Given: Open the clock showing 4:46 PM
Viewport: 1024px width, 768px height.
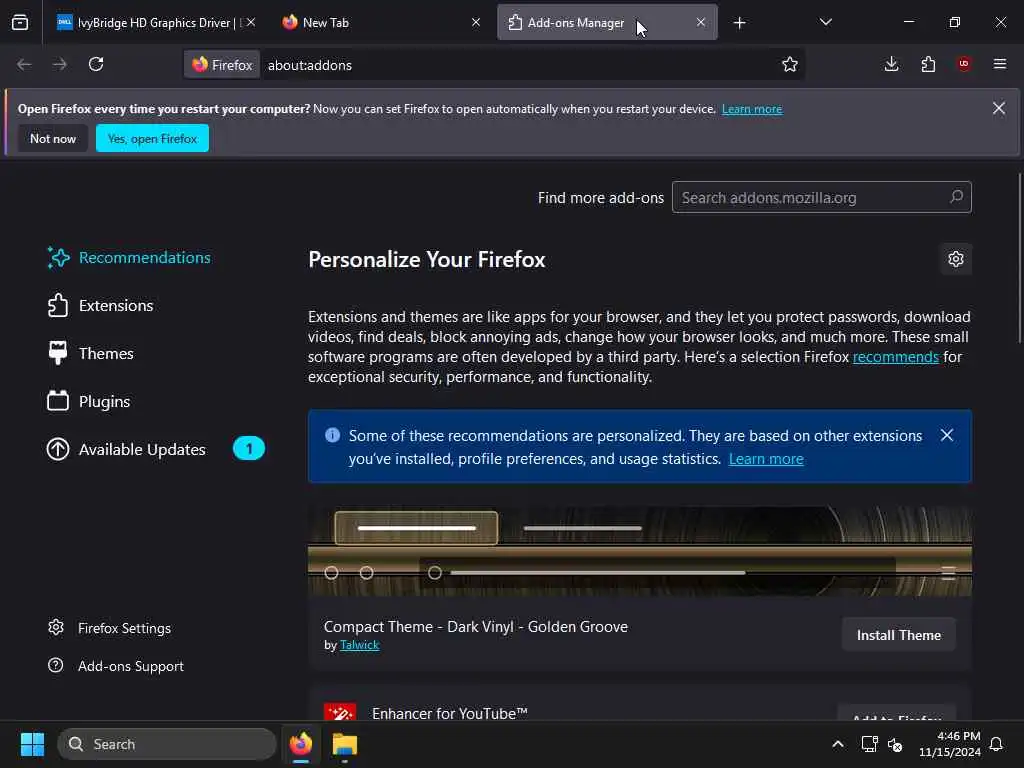Looking at the screenshot, I should pos(950,744).
